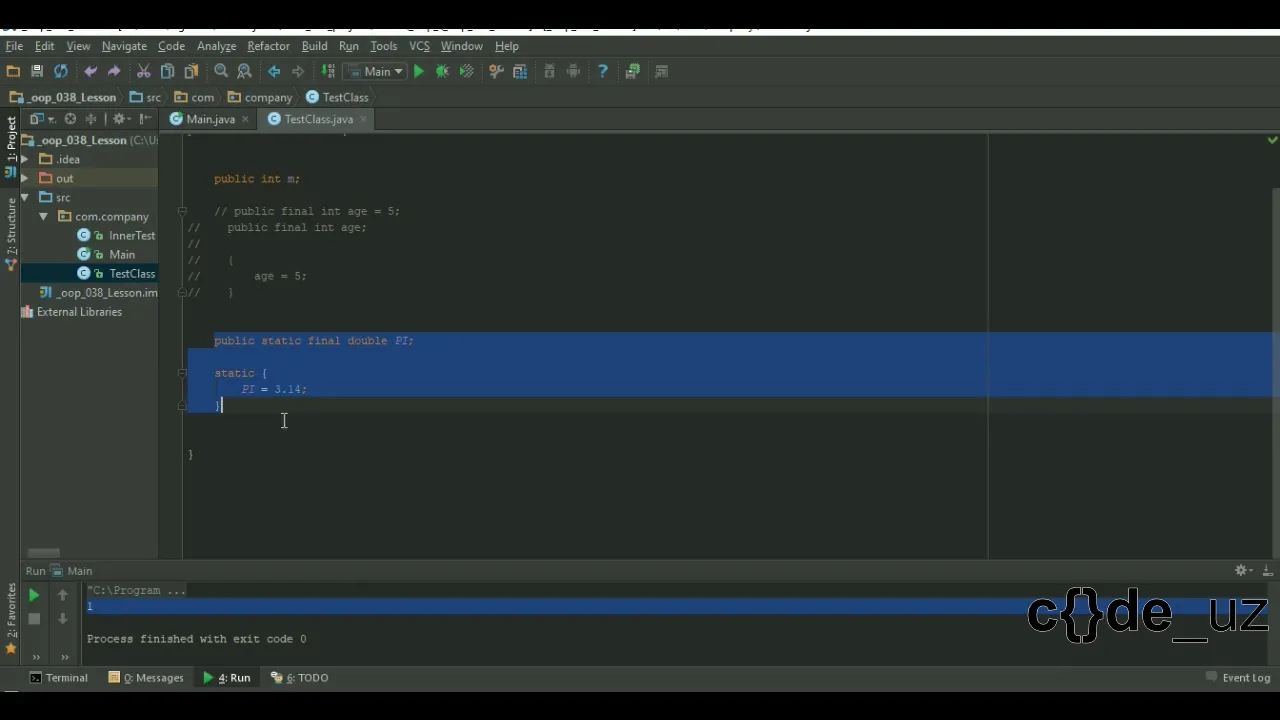Open the Code menu
This screenshot has height=720, width=1280.
tap(171, 46)
